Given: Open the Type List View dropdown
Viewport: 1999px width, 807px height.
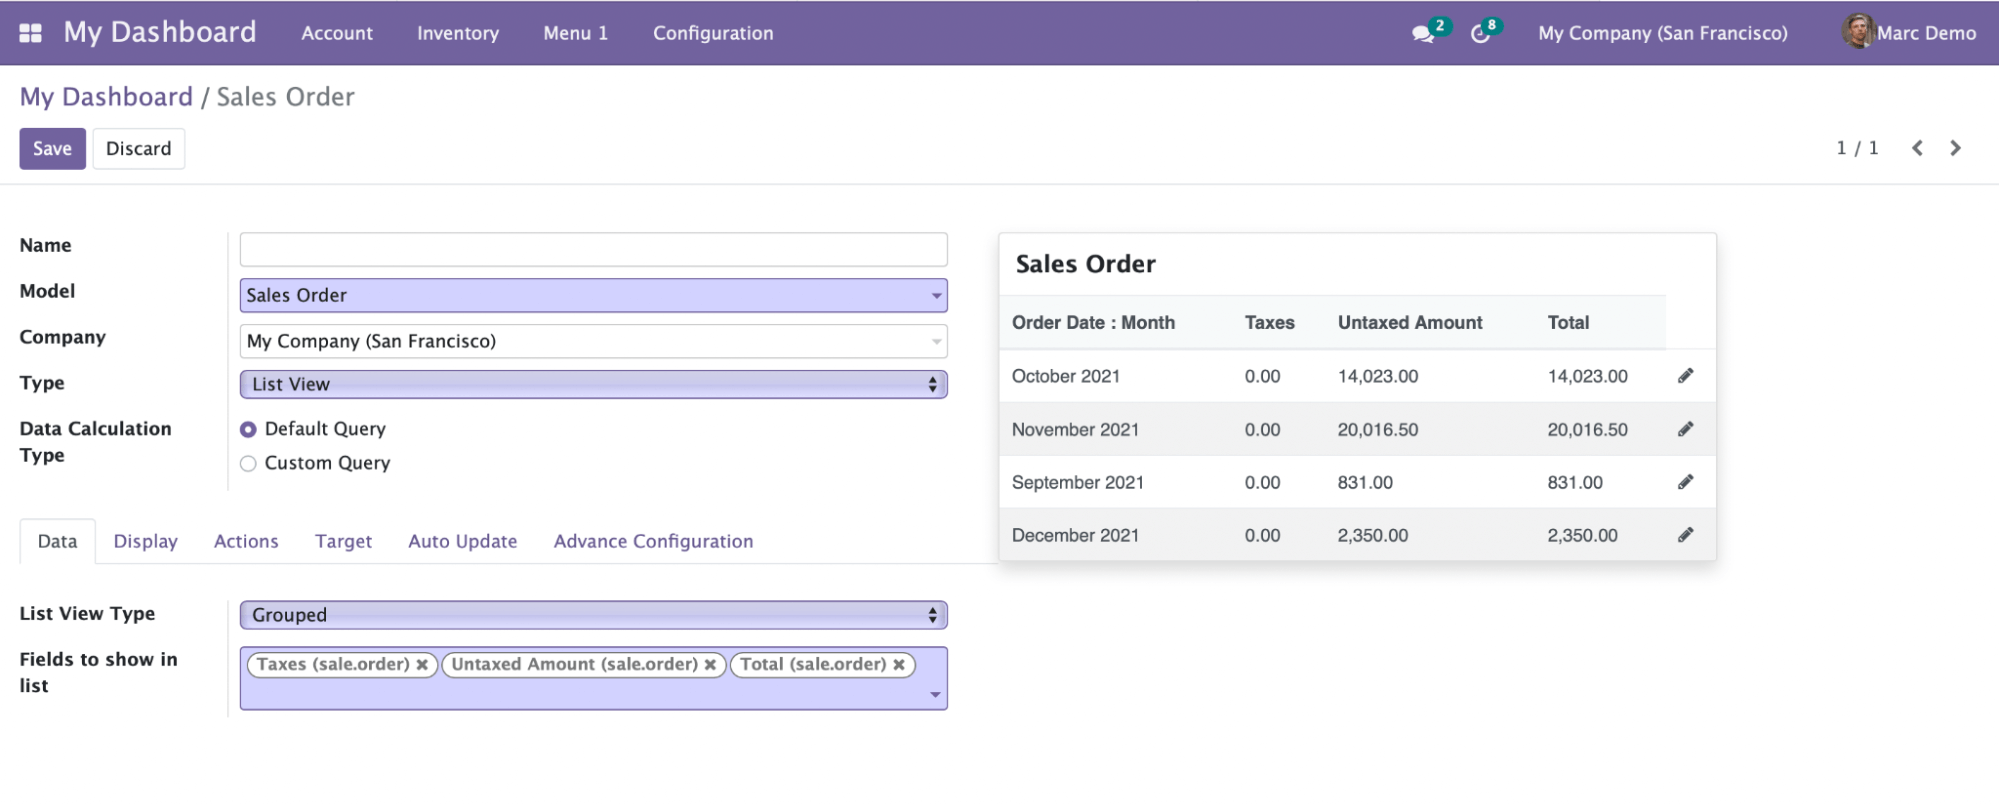Looking at the screenshot, I should [593, 384].
